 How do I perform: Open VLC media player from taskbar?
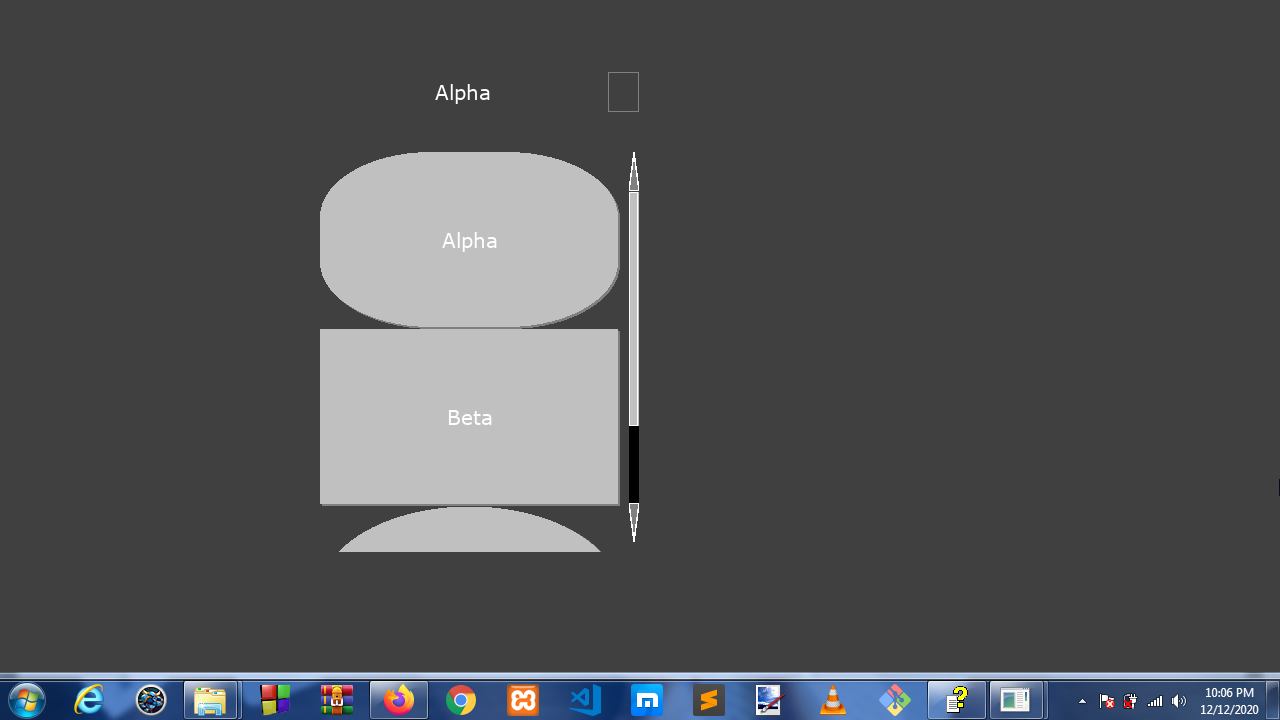832,700
